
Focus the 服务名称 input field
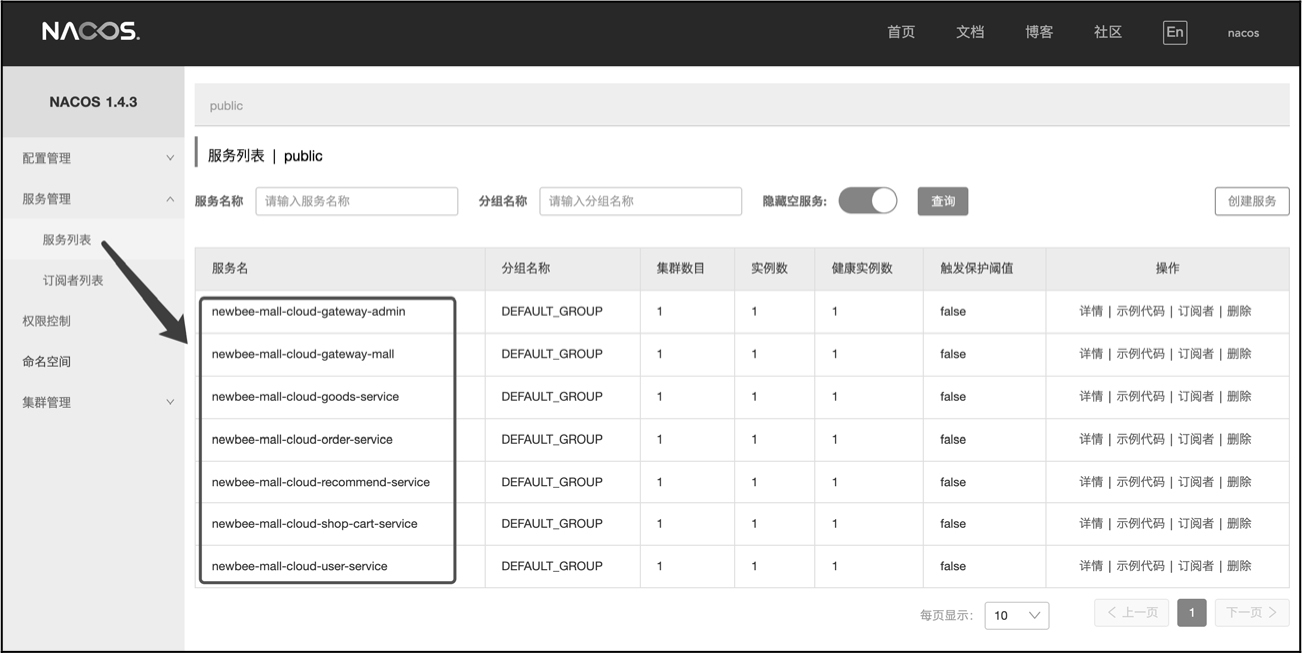[357, 201]
